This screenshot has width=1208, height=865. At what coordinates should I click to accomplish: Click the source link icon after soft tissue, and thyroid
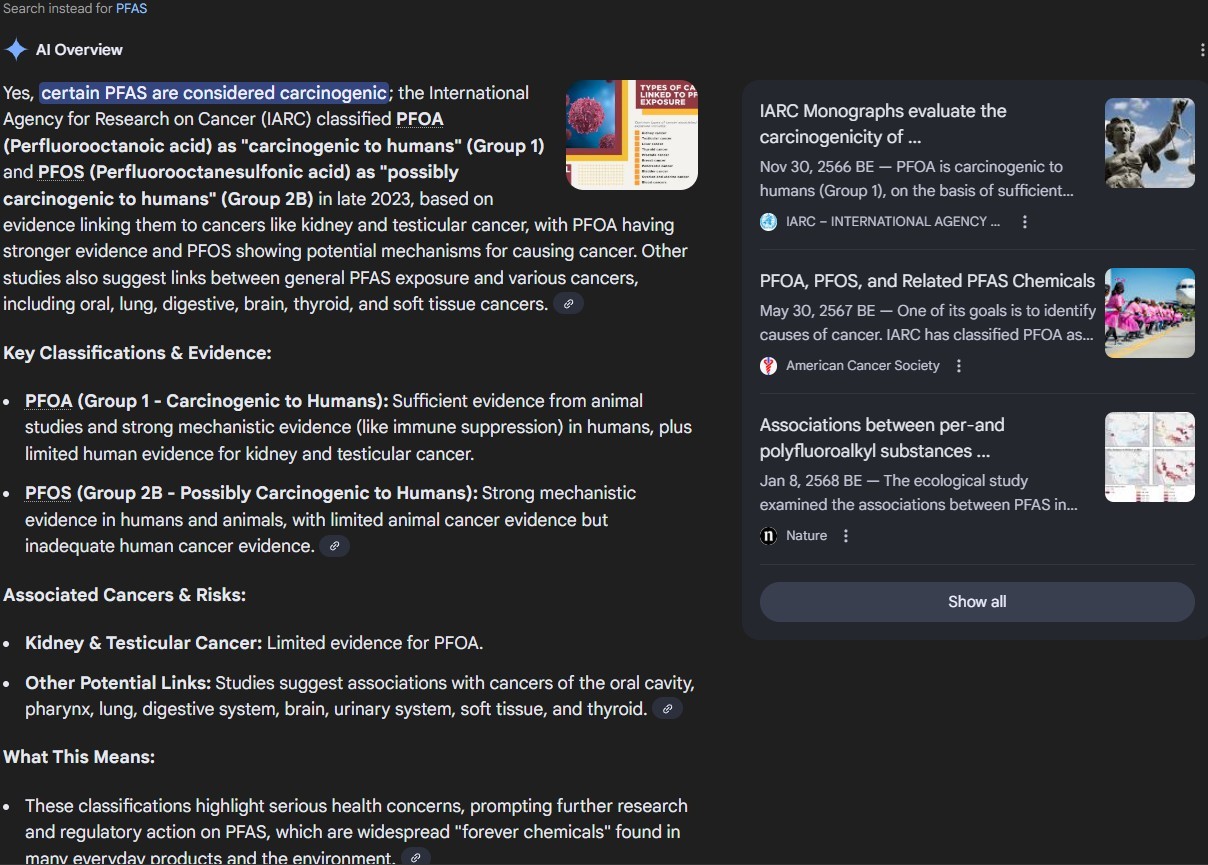[667, 709]
